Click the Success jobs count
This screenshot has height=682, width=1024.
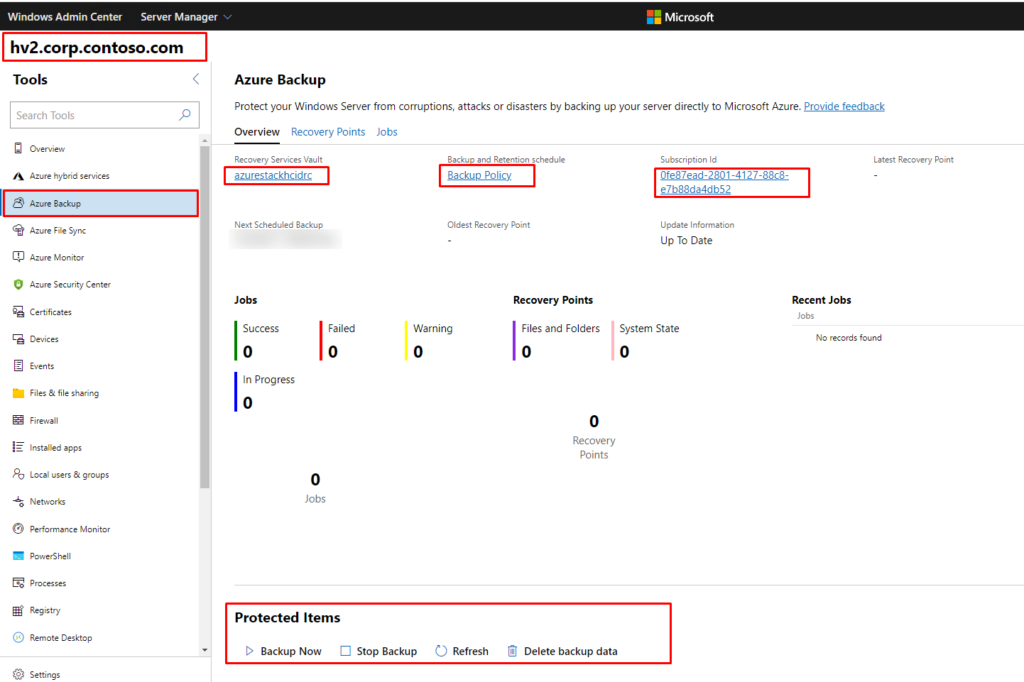coord(248,351)
